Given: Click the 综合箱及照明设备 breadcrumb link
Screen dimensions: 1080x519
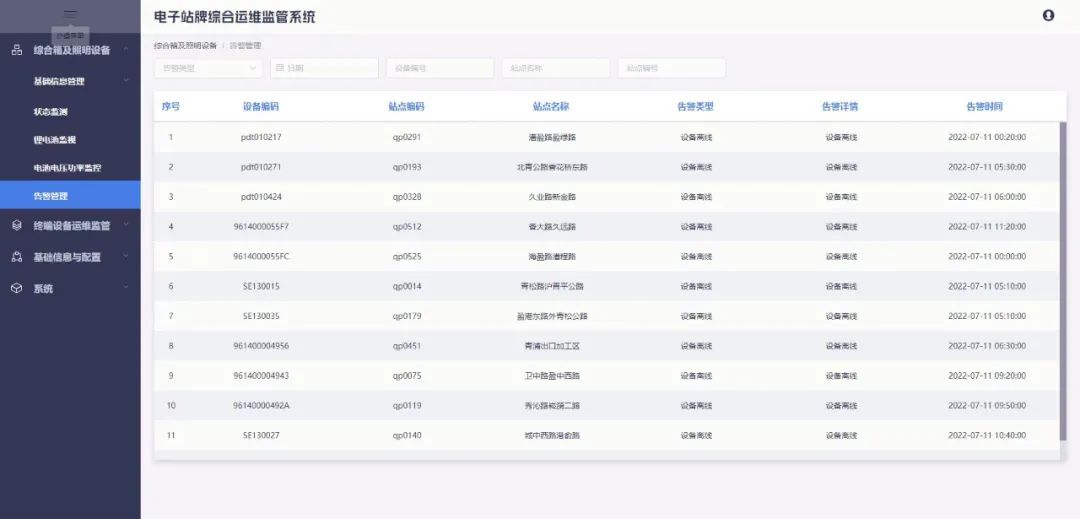Looking at the screenshot, I should [x=184, y=45].
